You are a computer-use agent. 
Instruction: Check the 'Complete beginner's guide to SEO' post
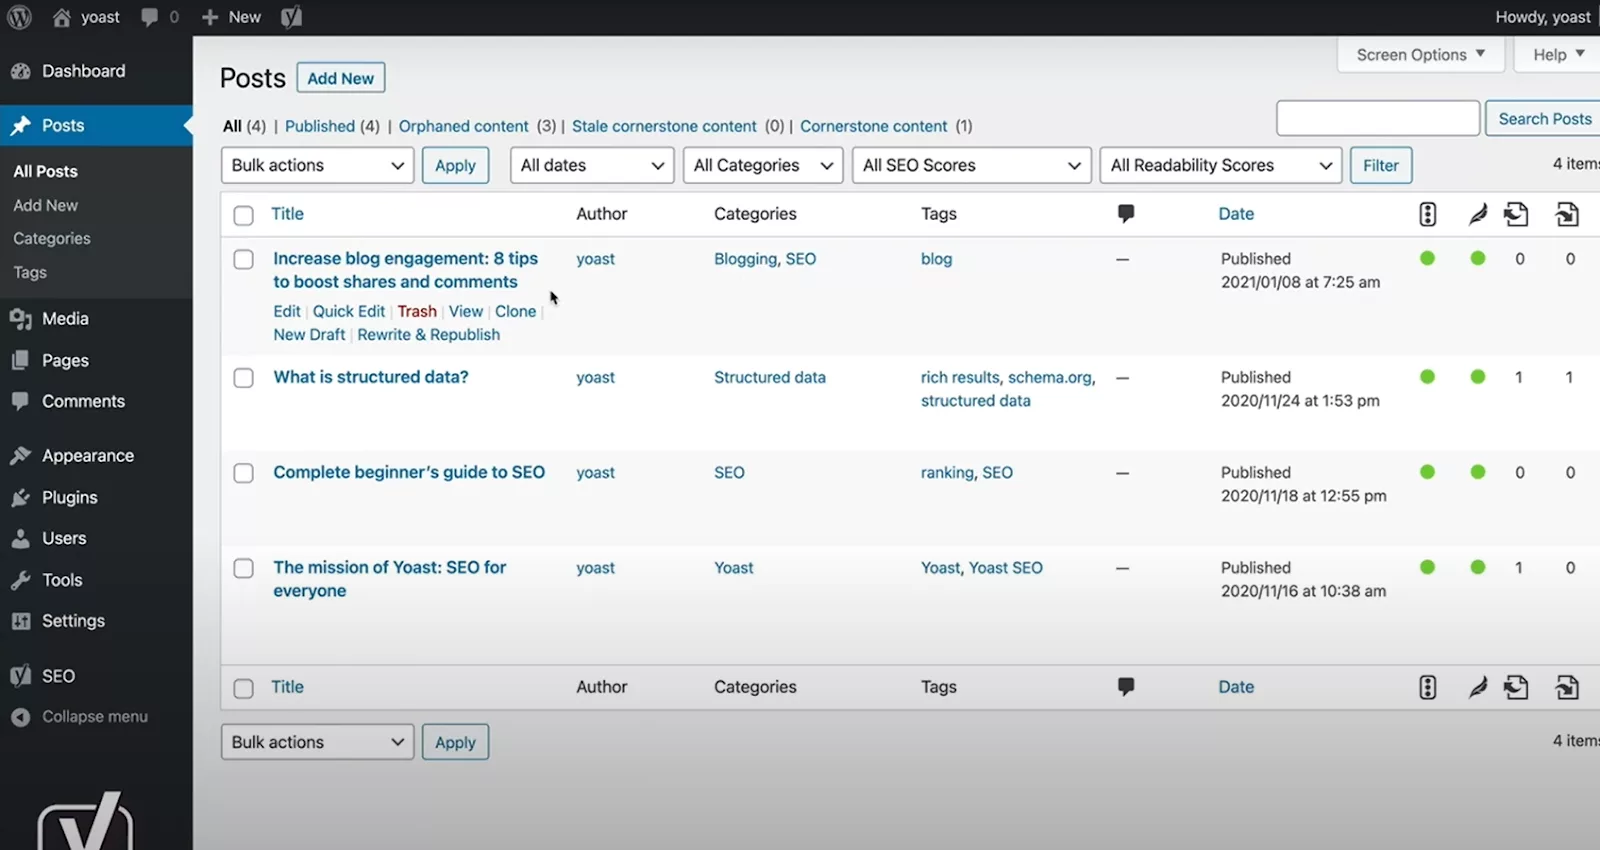(243, 473)
